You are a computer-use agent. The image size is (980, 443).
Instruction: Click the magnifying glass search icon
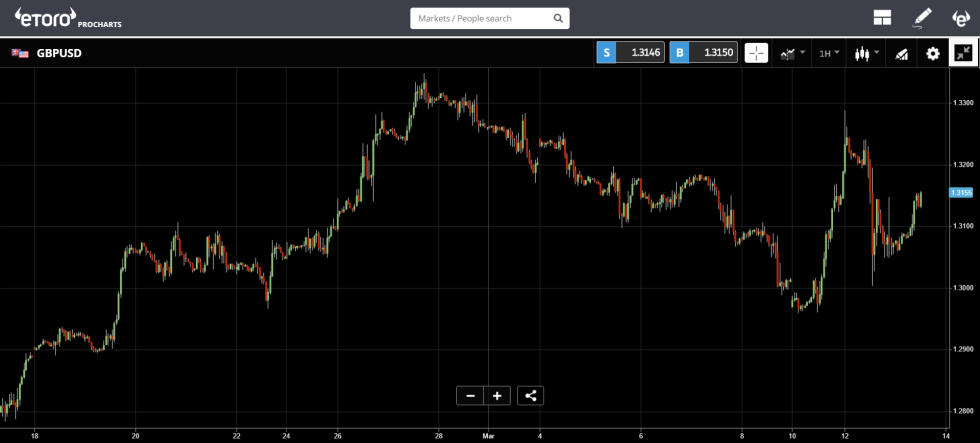click(x=558, y=18)
